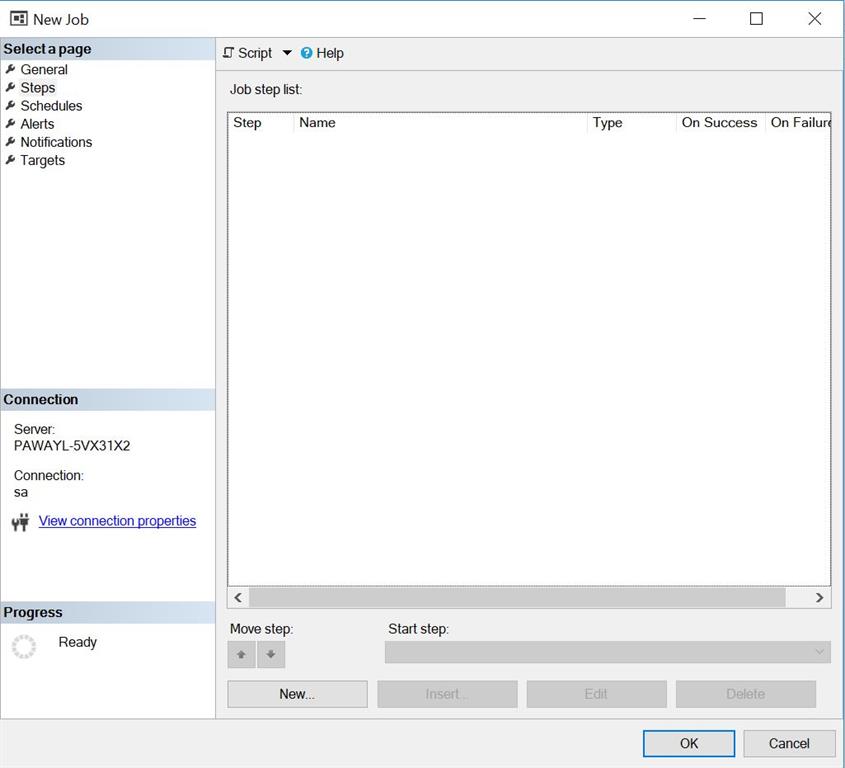Click the move step up arrow
Viewport: 845px width, 768px height.
pyautogui.click(x=241, y=654)
